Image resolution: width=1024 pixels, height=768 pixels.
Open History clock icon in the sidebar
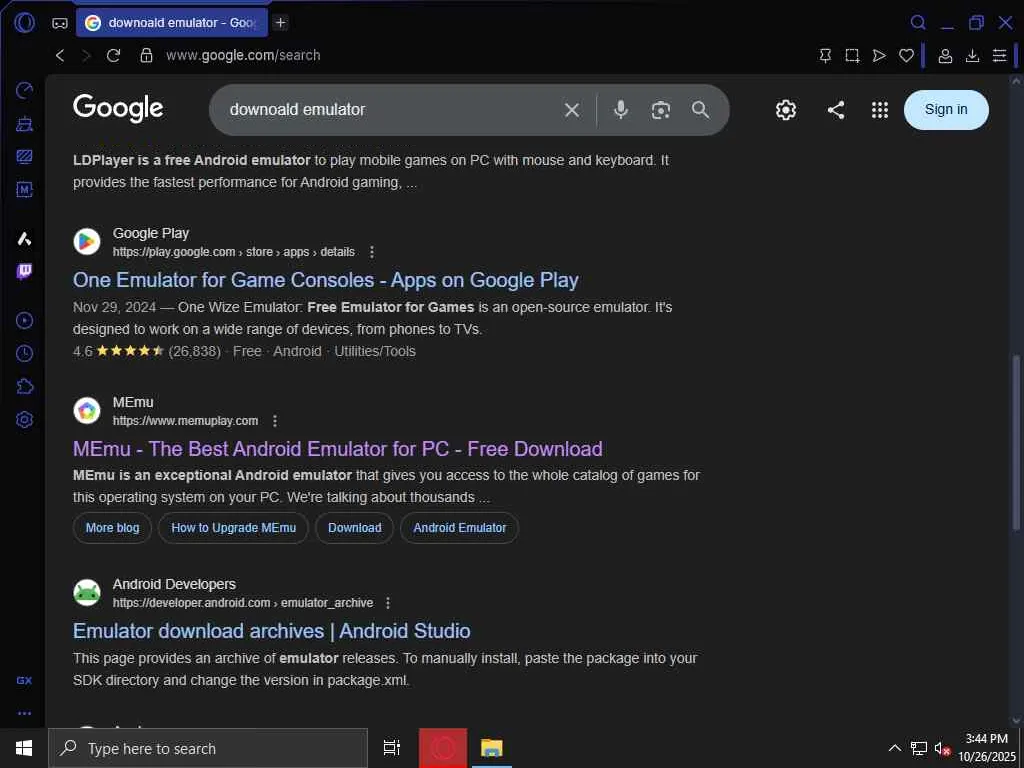coord(24,354)
